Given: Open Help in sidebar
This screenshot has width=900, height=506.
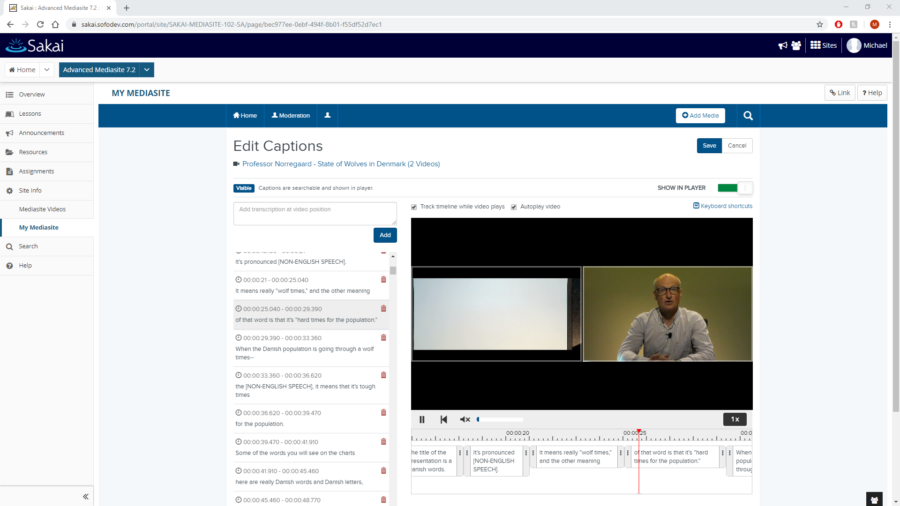Looking at the screenshot, I should 47,266.
